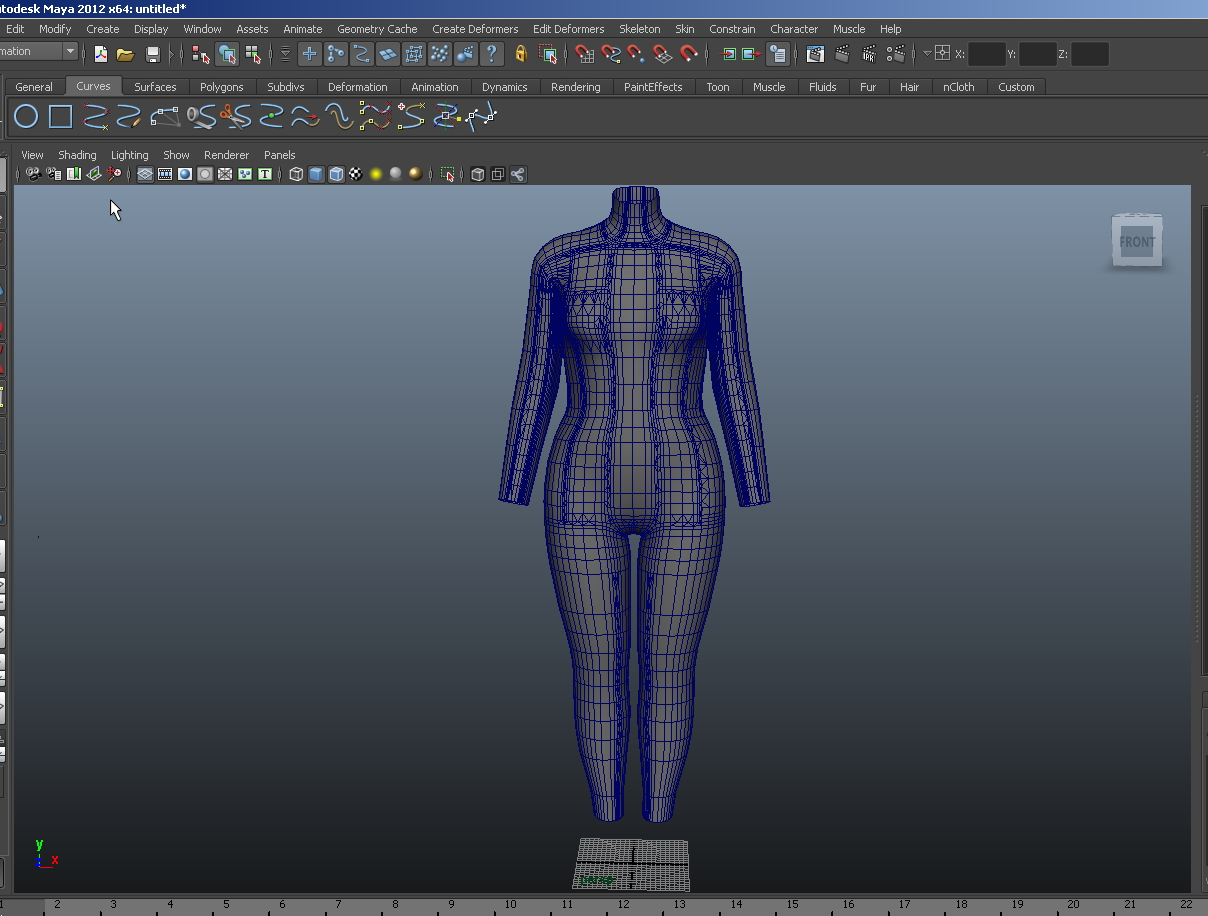Click the question mark help icon
This screenshot has height=916, width=1208.
(491, 54)
